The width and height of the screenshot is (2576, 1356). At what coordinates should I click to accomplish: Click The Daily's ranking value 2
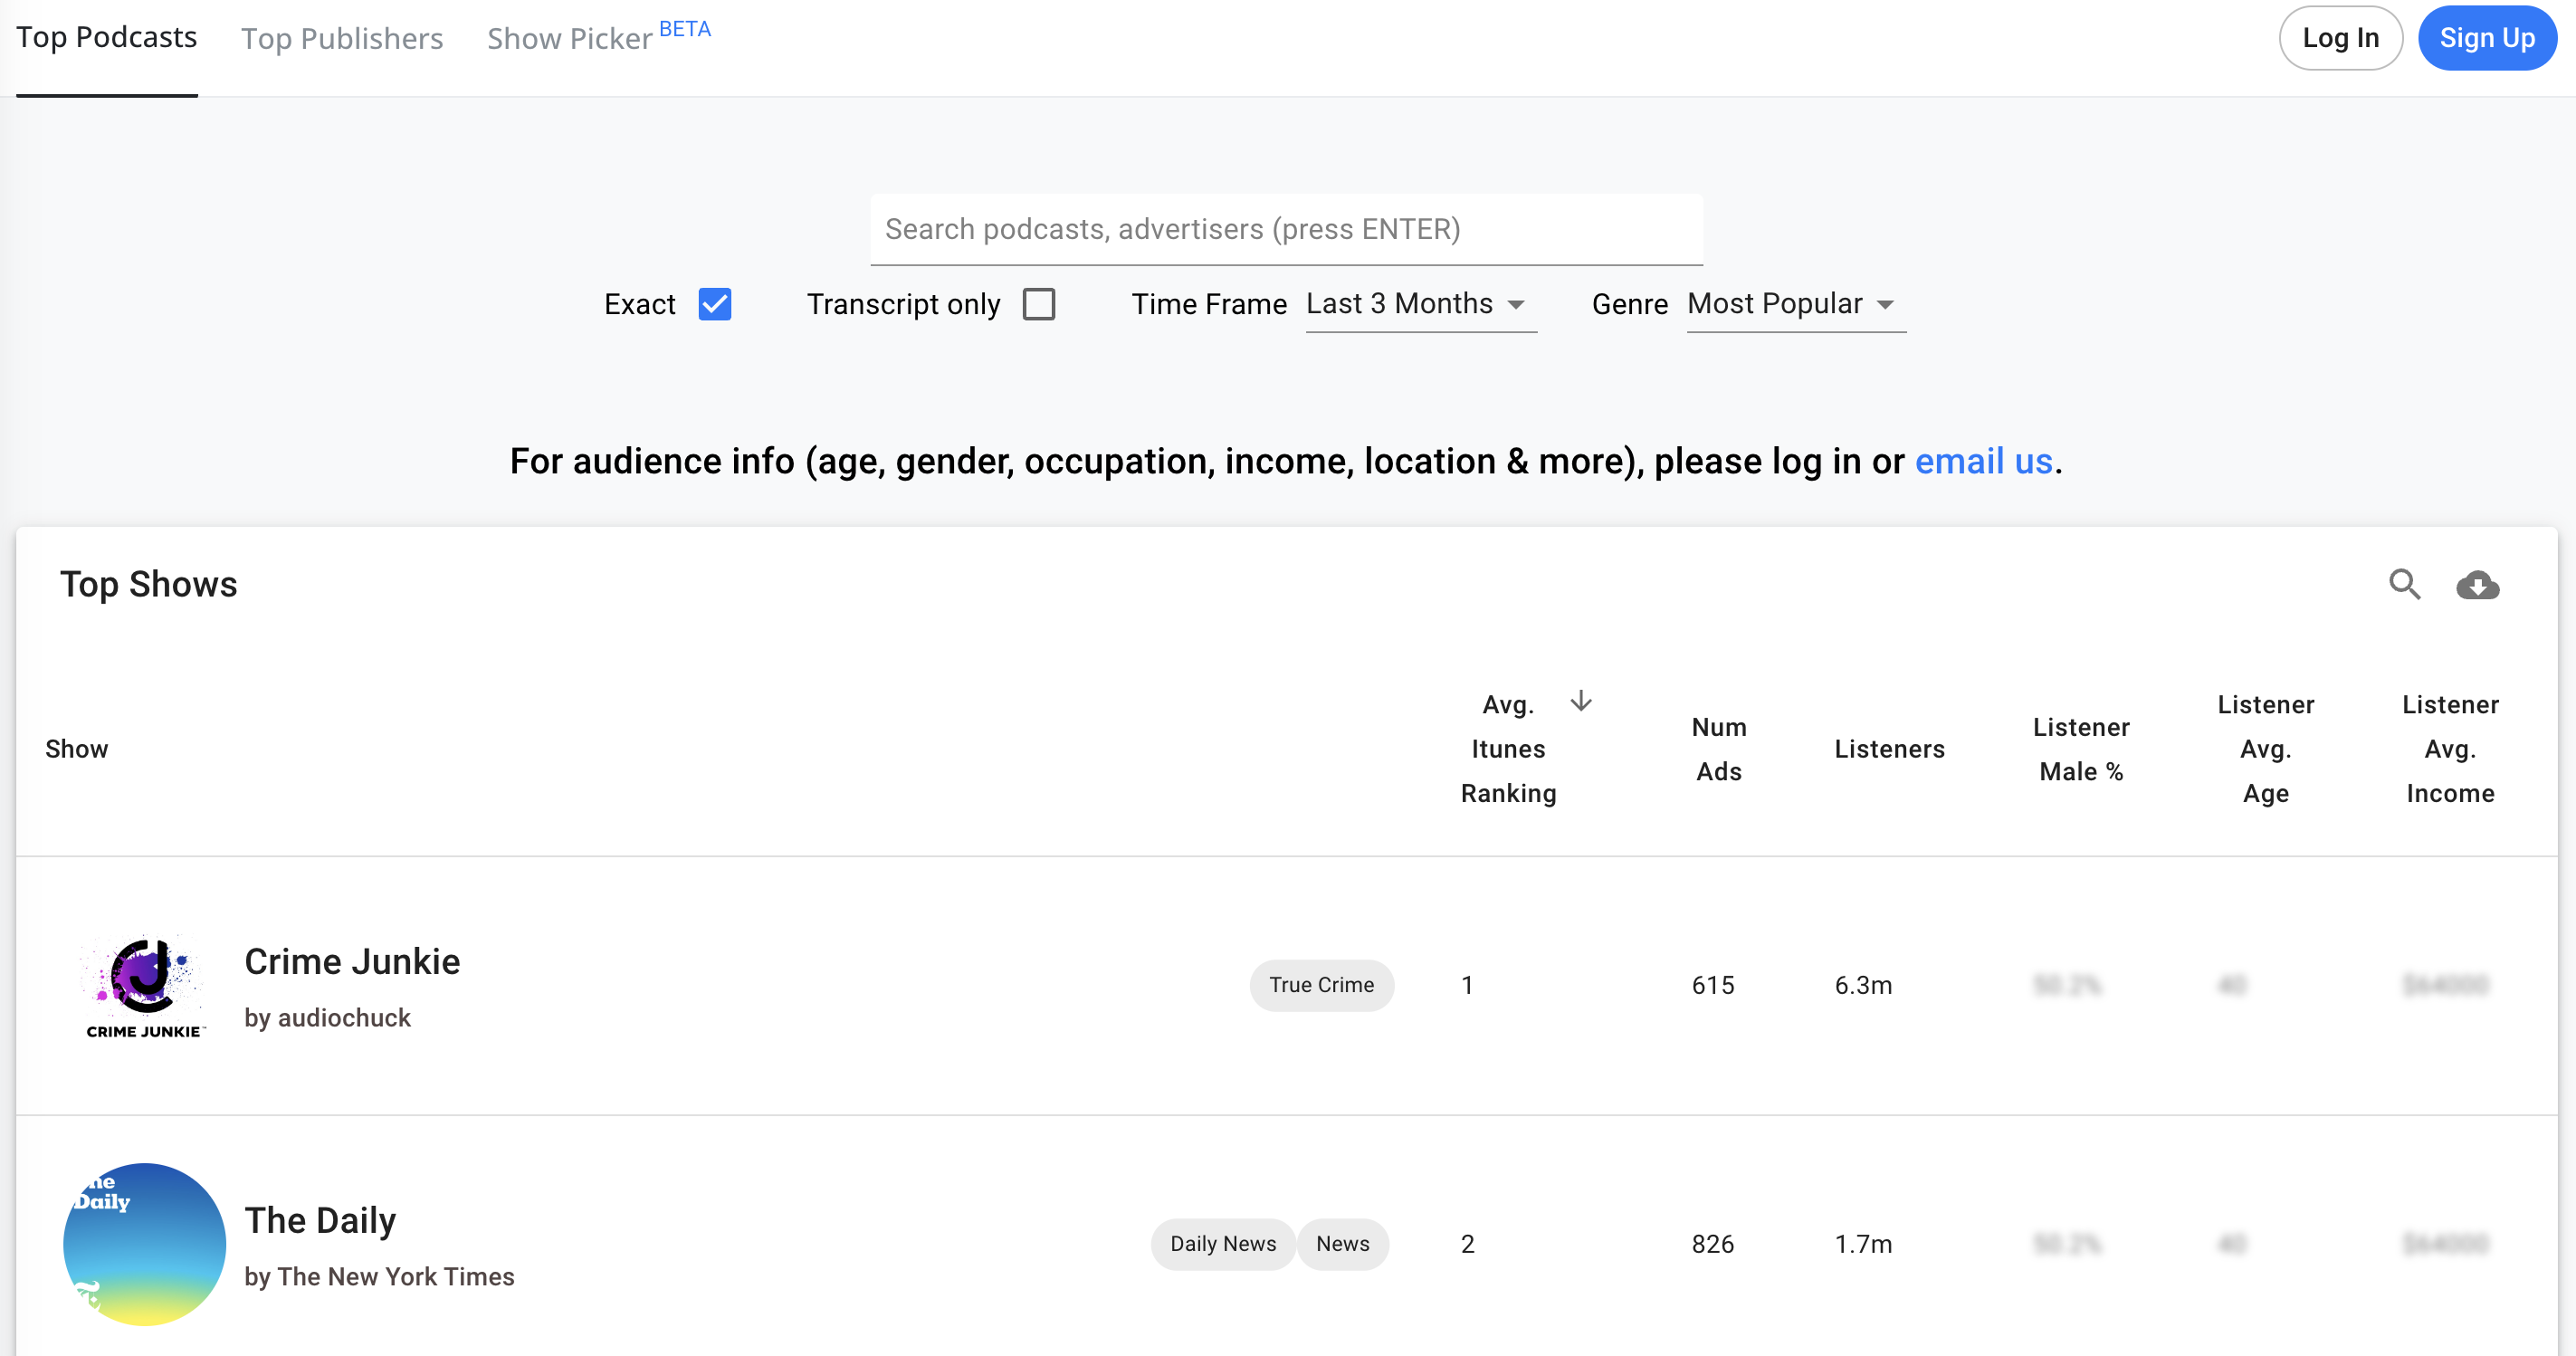[x=1467, y=1244]
